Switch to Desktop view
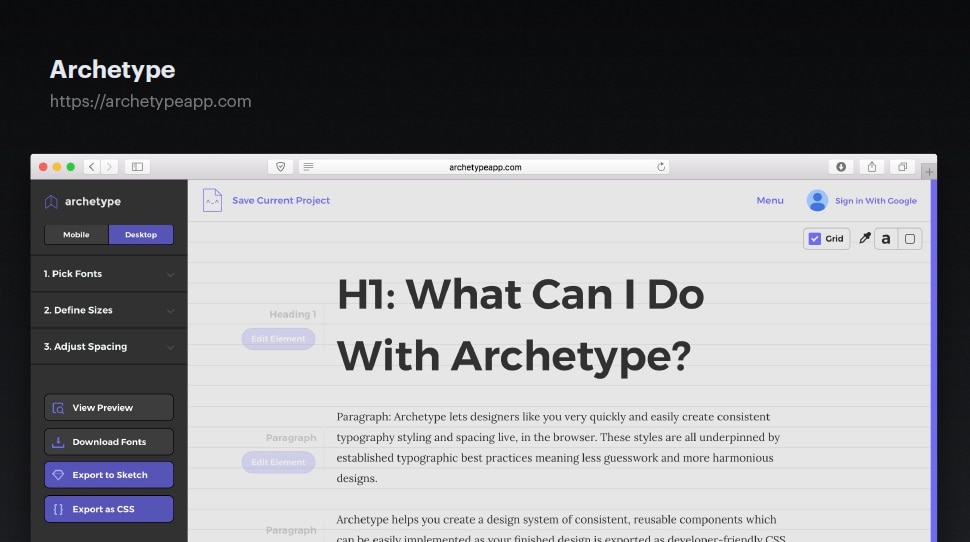This screenshot has width=970, height=542. pyautogui.click(x=141, y=234)
